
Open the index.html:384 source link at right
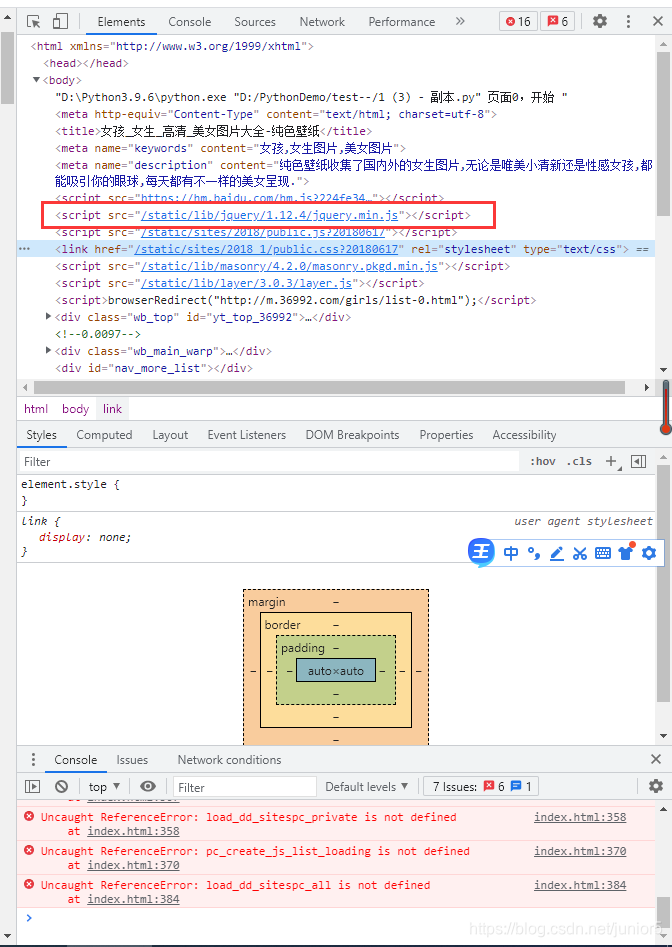(x=580, y=885)
